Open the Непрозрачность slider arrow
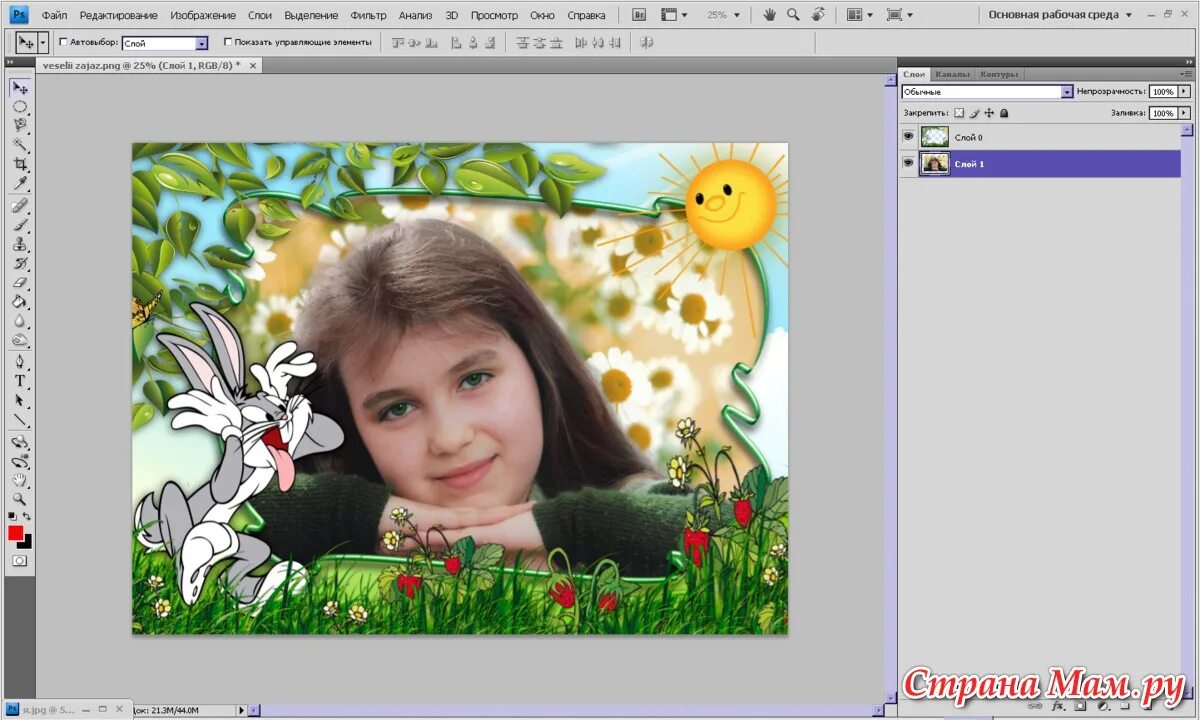This screenshot has height=720, width=1200. (x=1184, y=91)
